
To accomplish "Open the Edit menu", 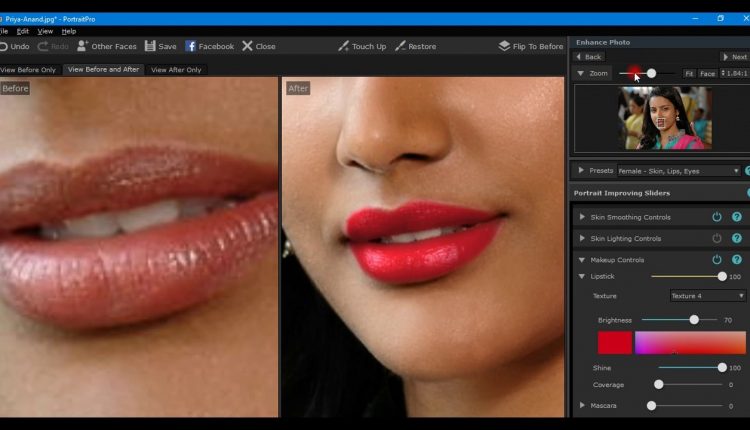I will [22, 31].
